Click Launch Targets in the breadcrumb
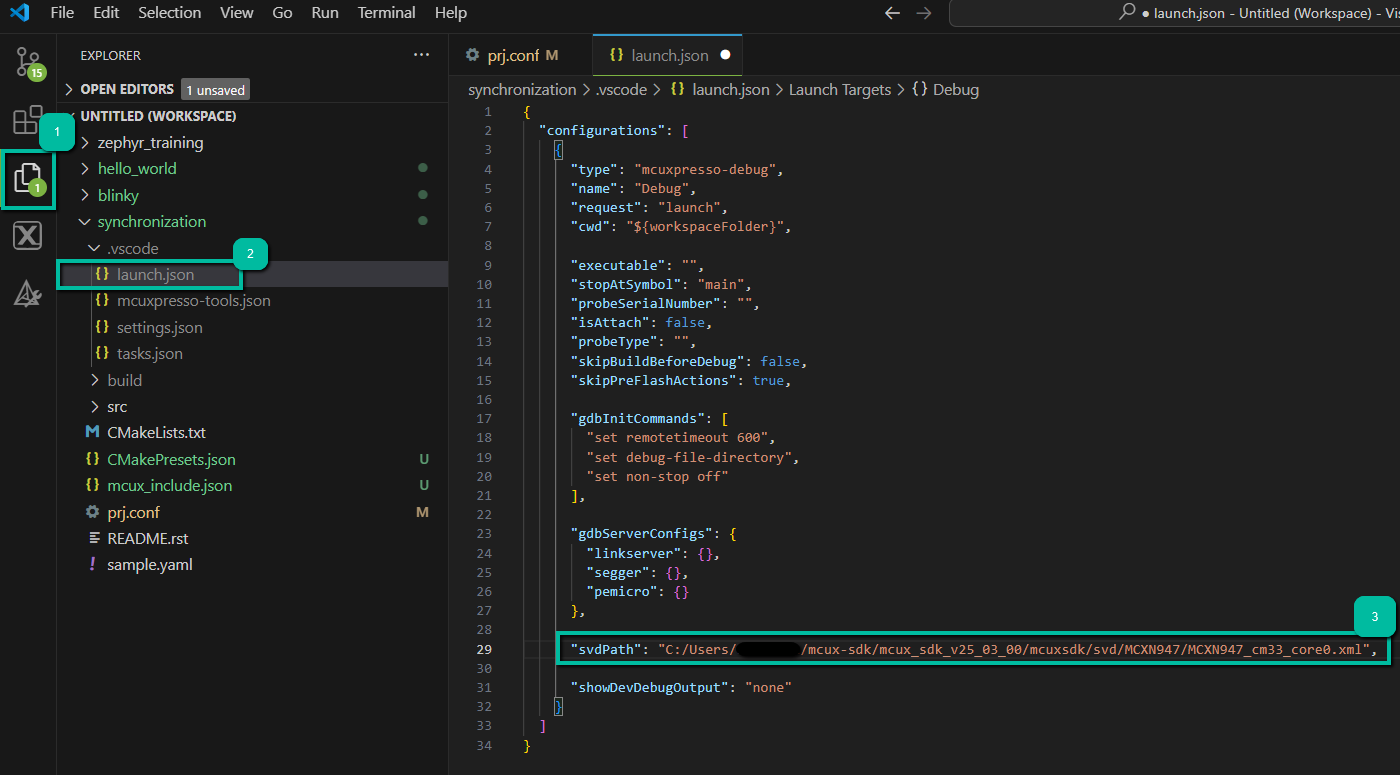1400x775 pixels. [x=839, y=90]
